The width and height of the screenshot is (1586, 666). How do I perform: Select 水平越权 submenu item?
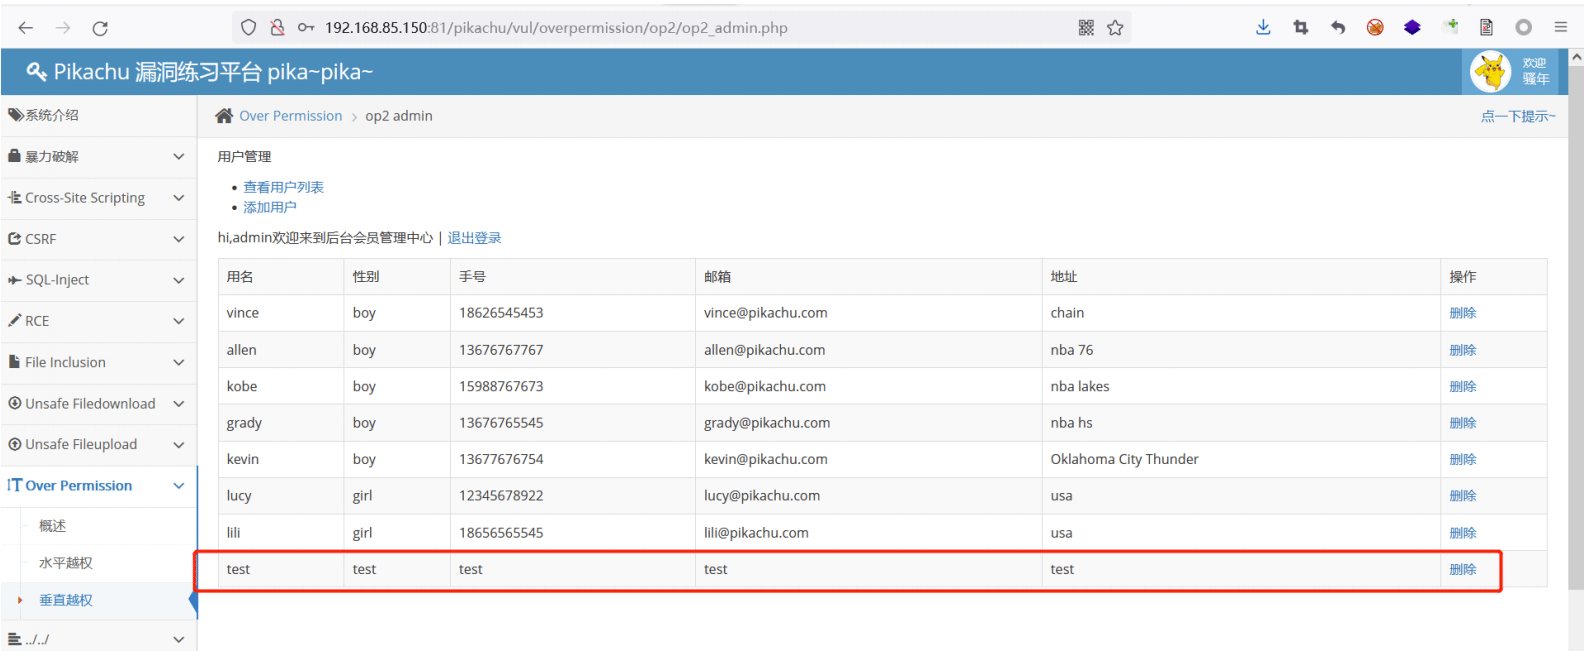point(66,563)
